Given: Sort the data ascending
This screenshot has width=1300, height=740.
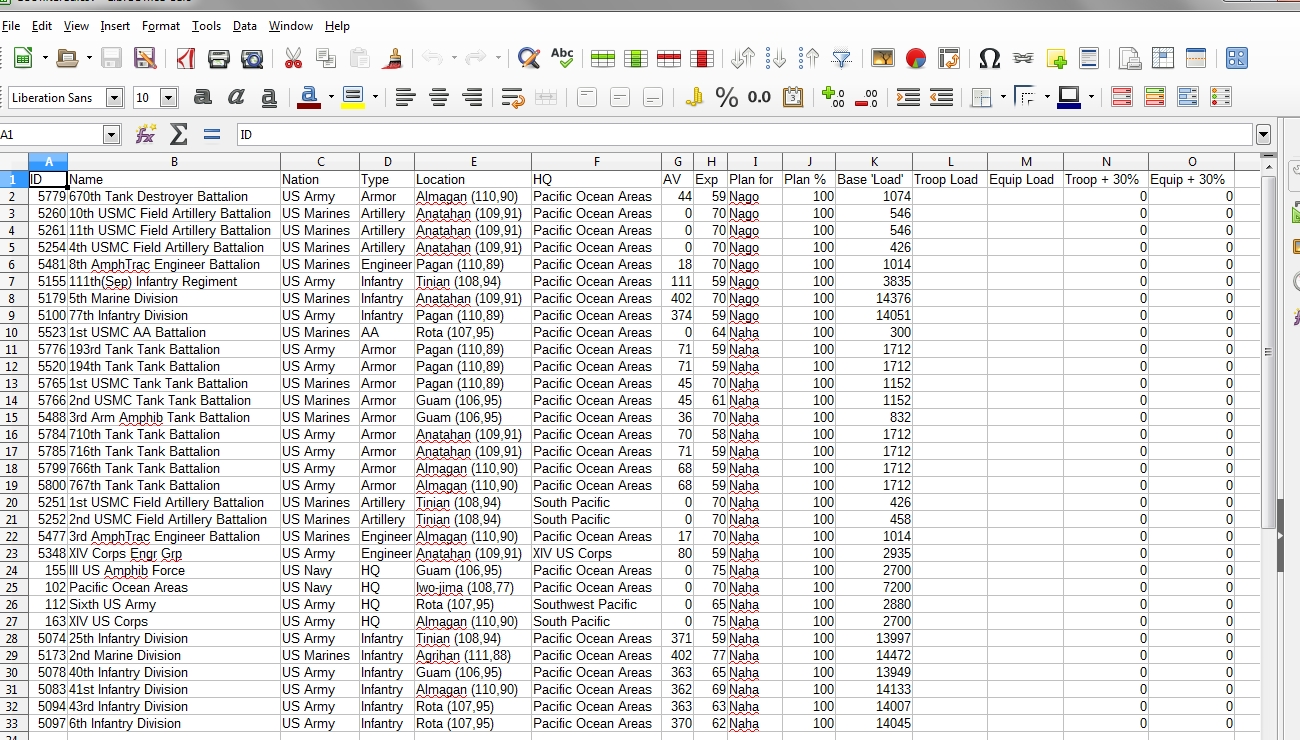Looking at the screenshot, I should (776, 57).
